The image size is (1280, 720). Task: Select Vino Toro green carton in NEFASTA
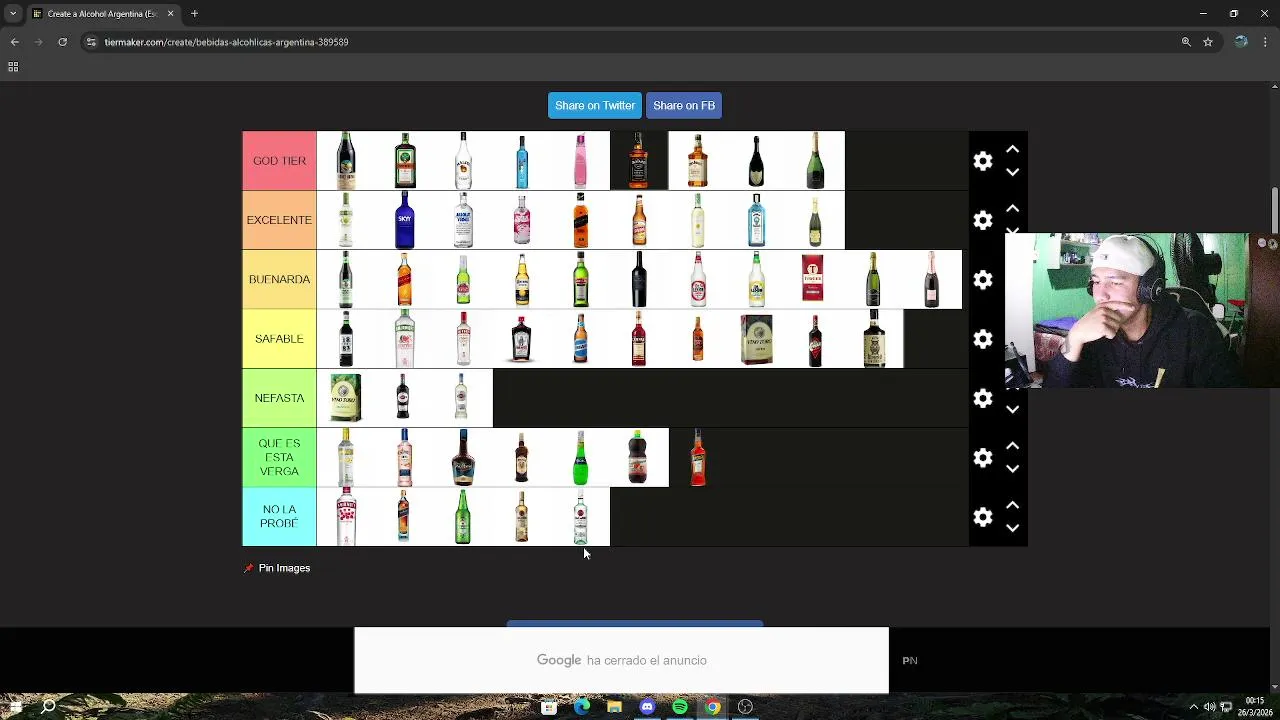[346, 398]
